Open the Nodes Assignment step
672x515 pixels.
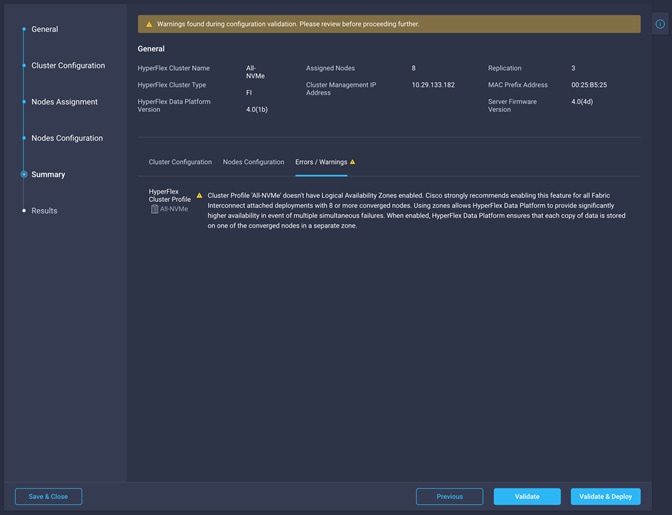(x=64, y=102)
